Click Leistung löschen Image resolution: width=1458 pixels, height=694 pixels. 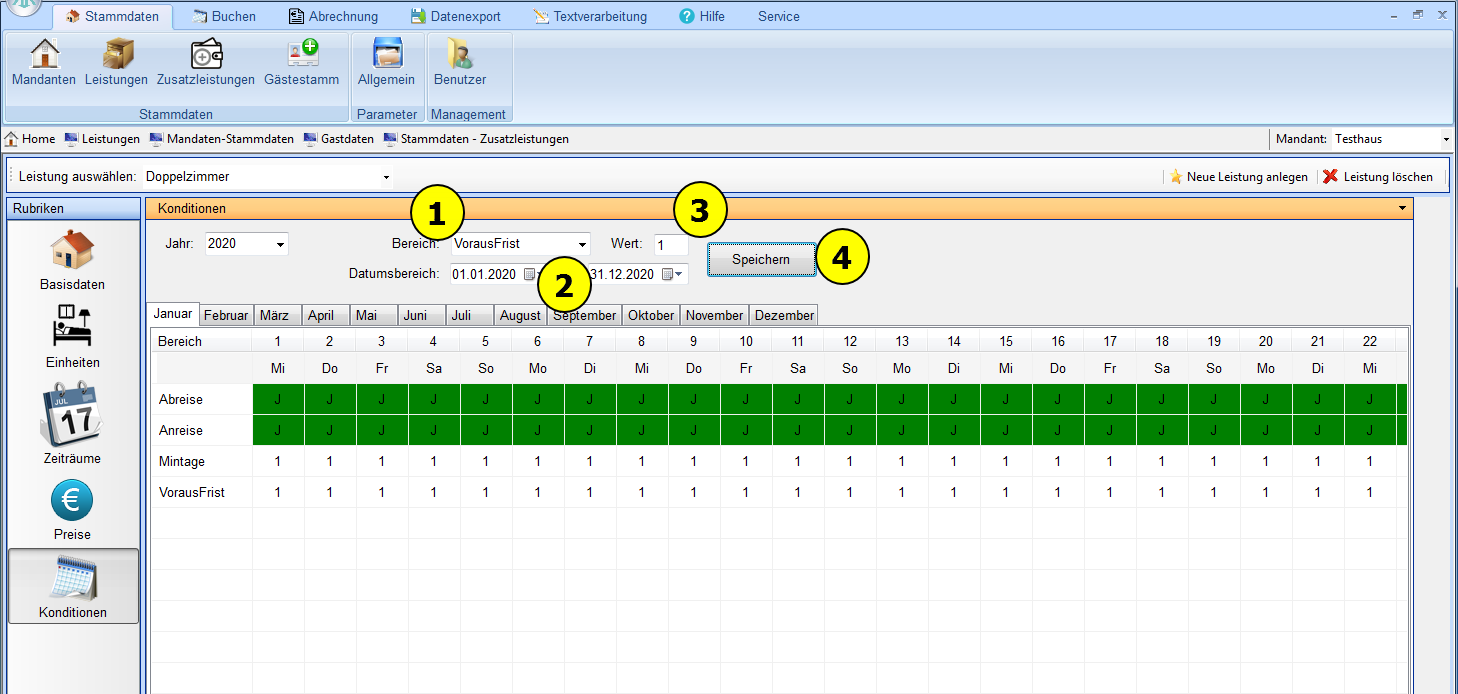pyautogui.click(x=1378, y=177)
